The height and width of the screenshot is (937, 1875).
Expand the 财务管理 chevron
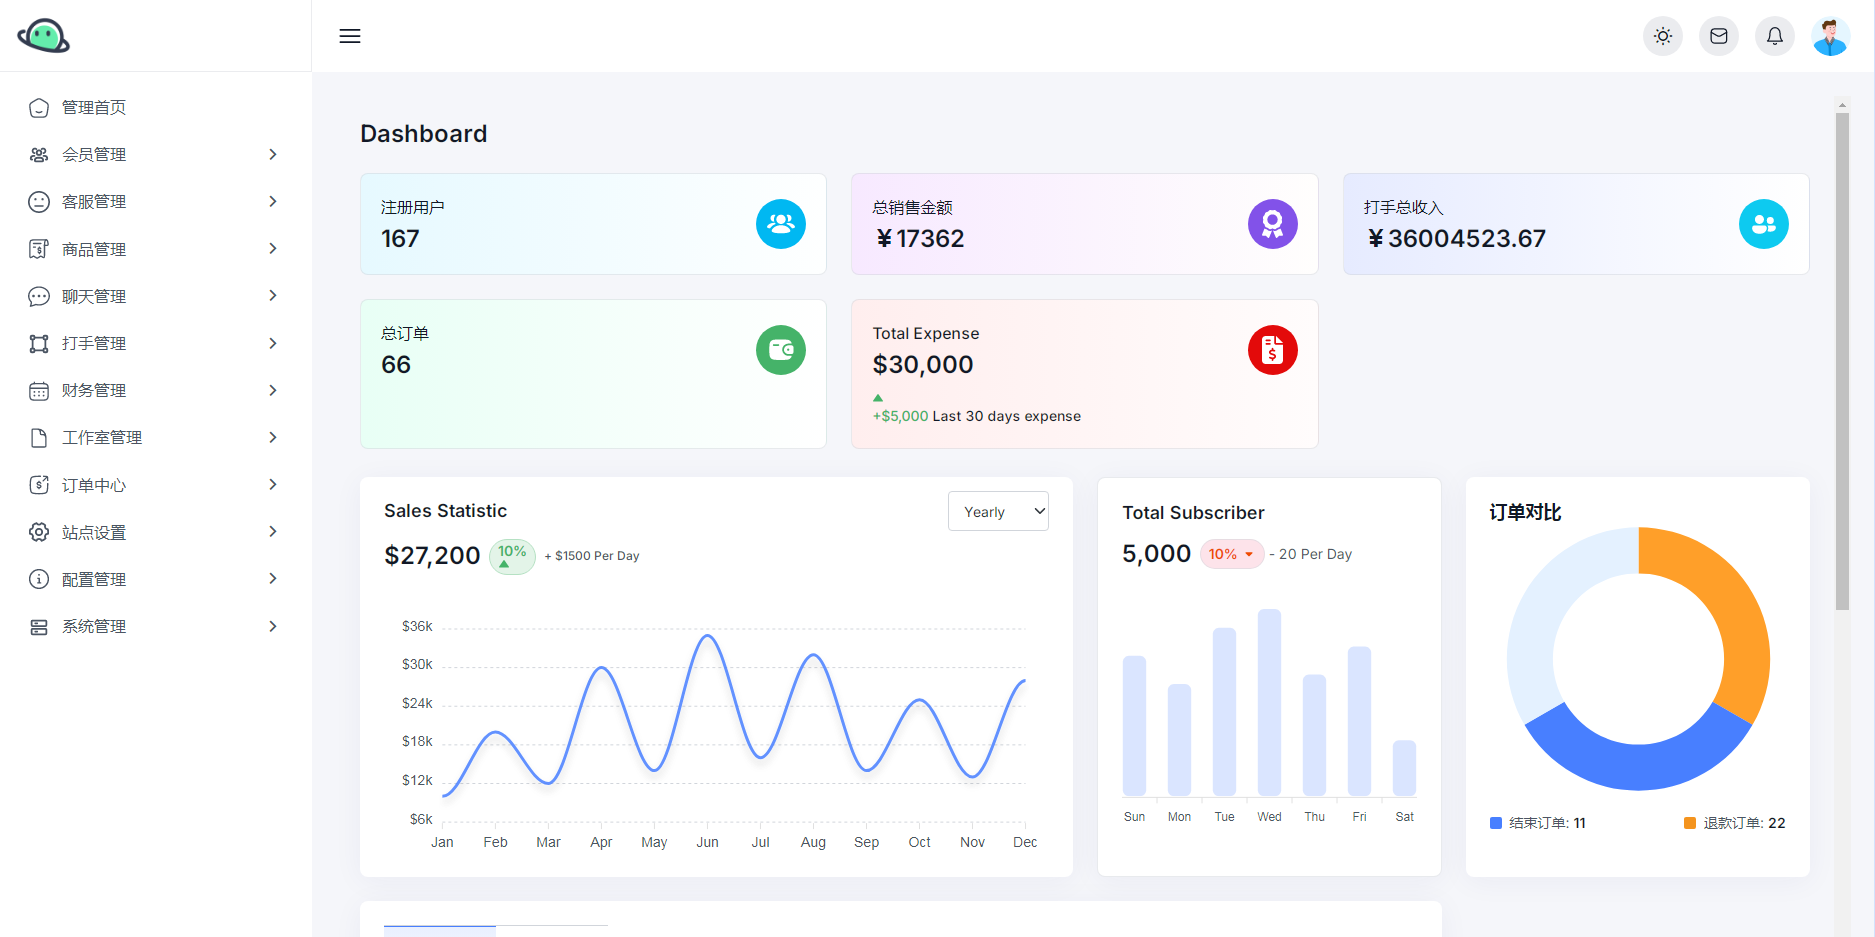click(x=272, y=390)
